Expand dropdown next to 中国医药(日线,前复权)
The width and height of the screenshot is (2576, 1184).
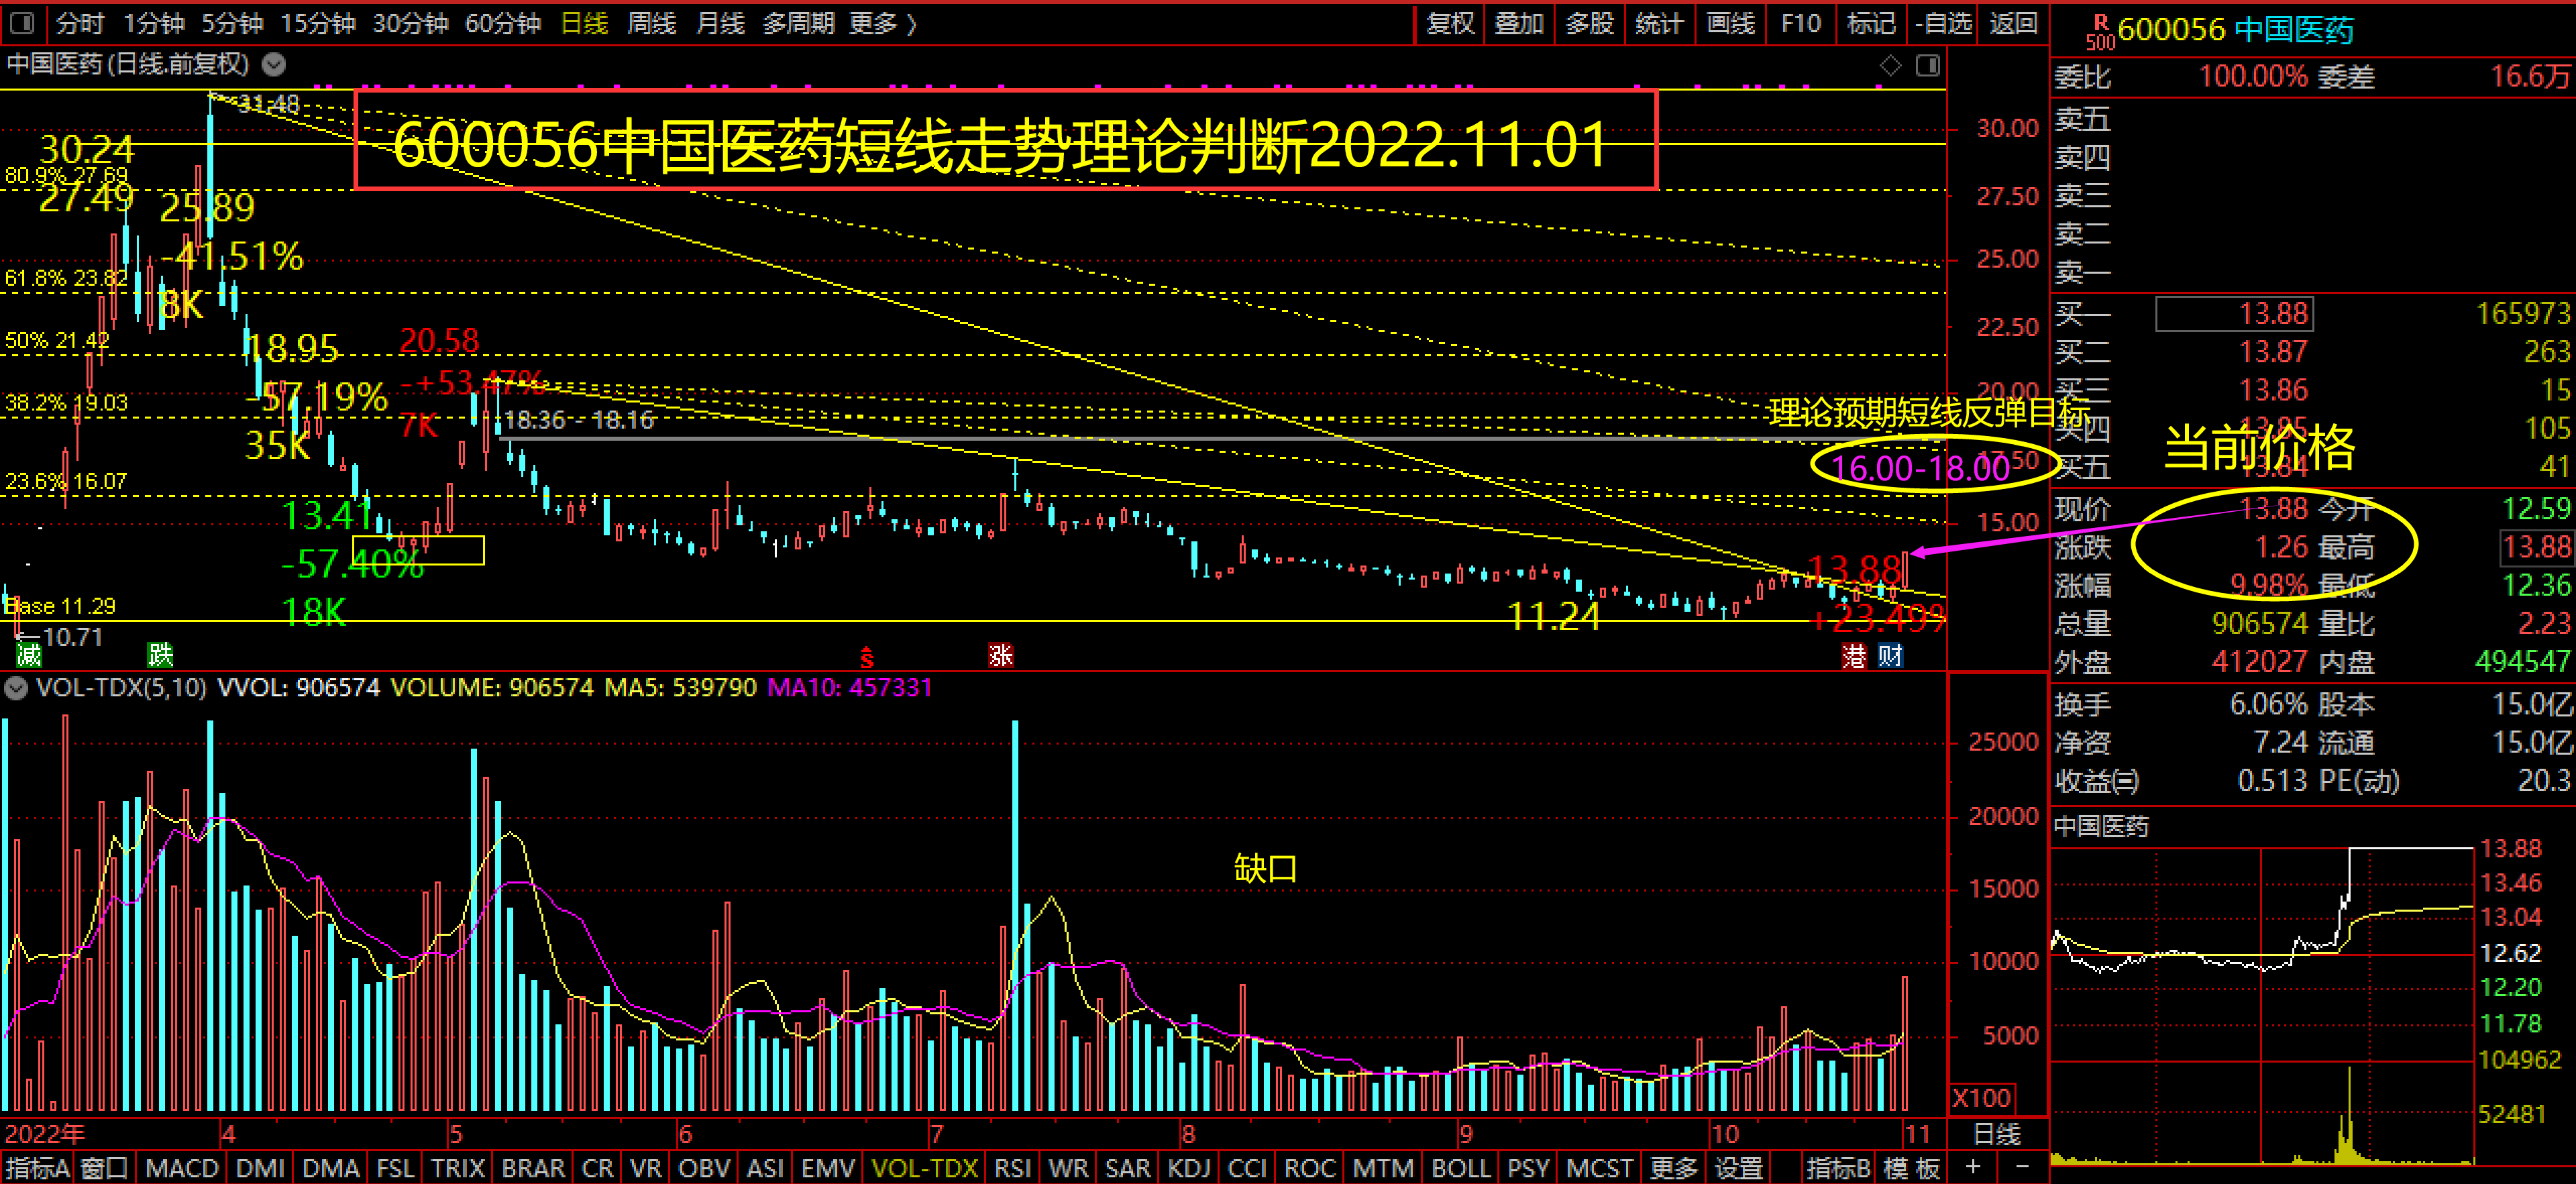pos(274,65)
